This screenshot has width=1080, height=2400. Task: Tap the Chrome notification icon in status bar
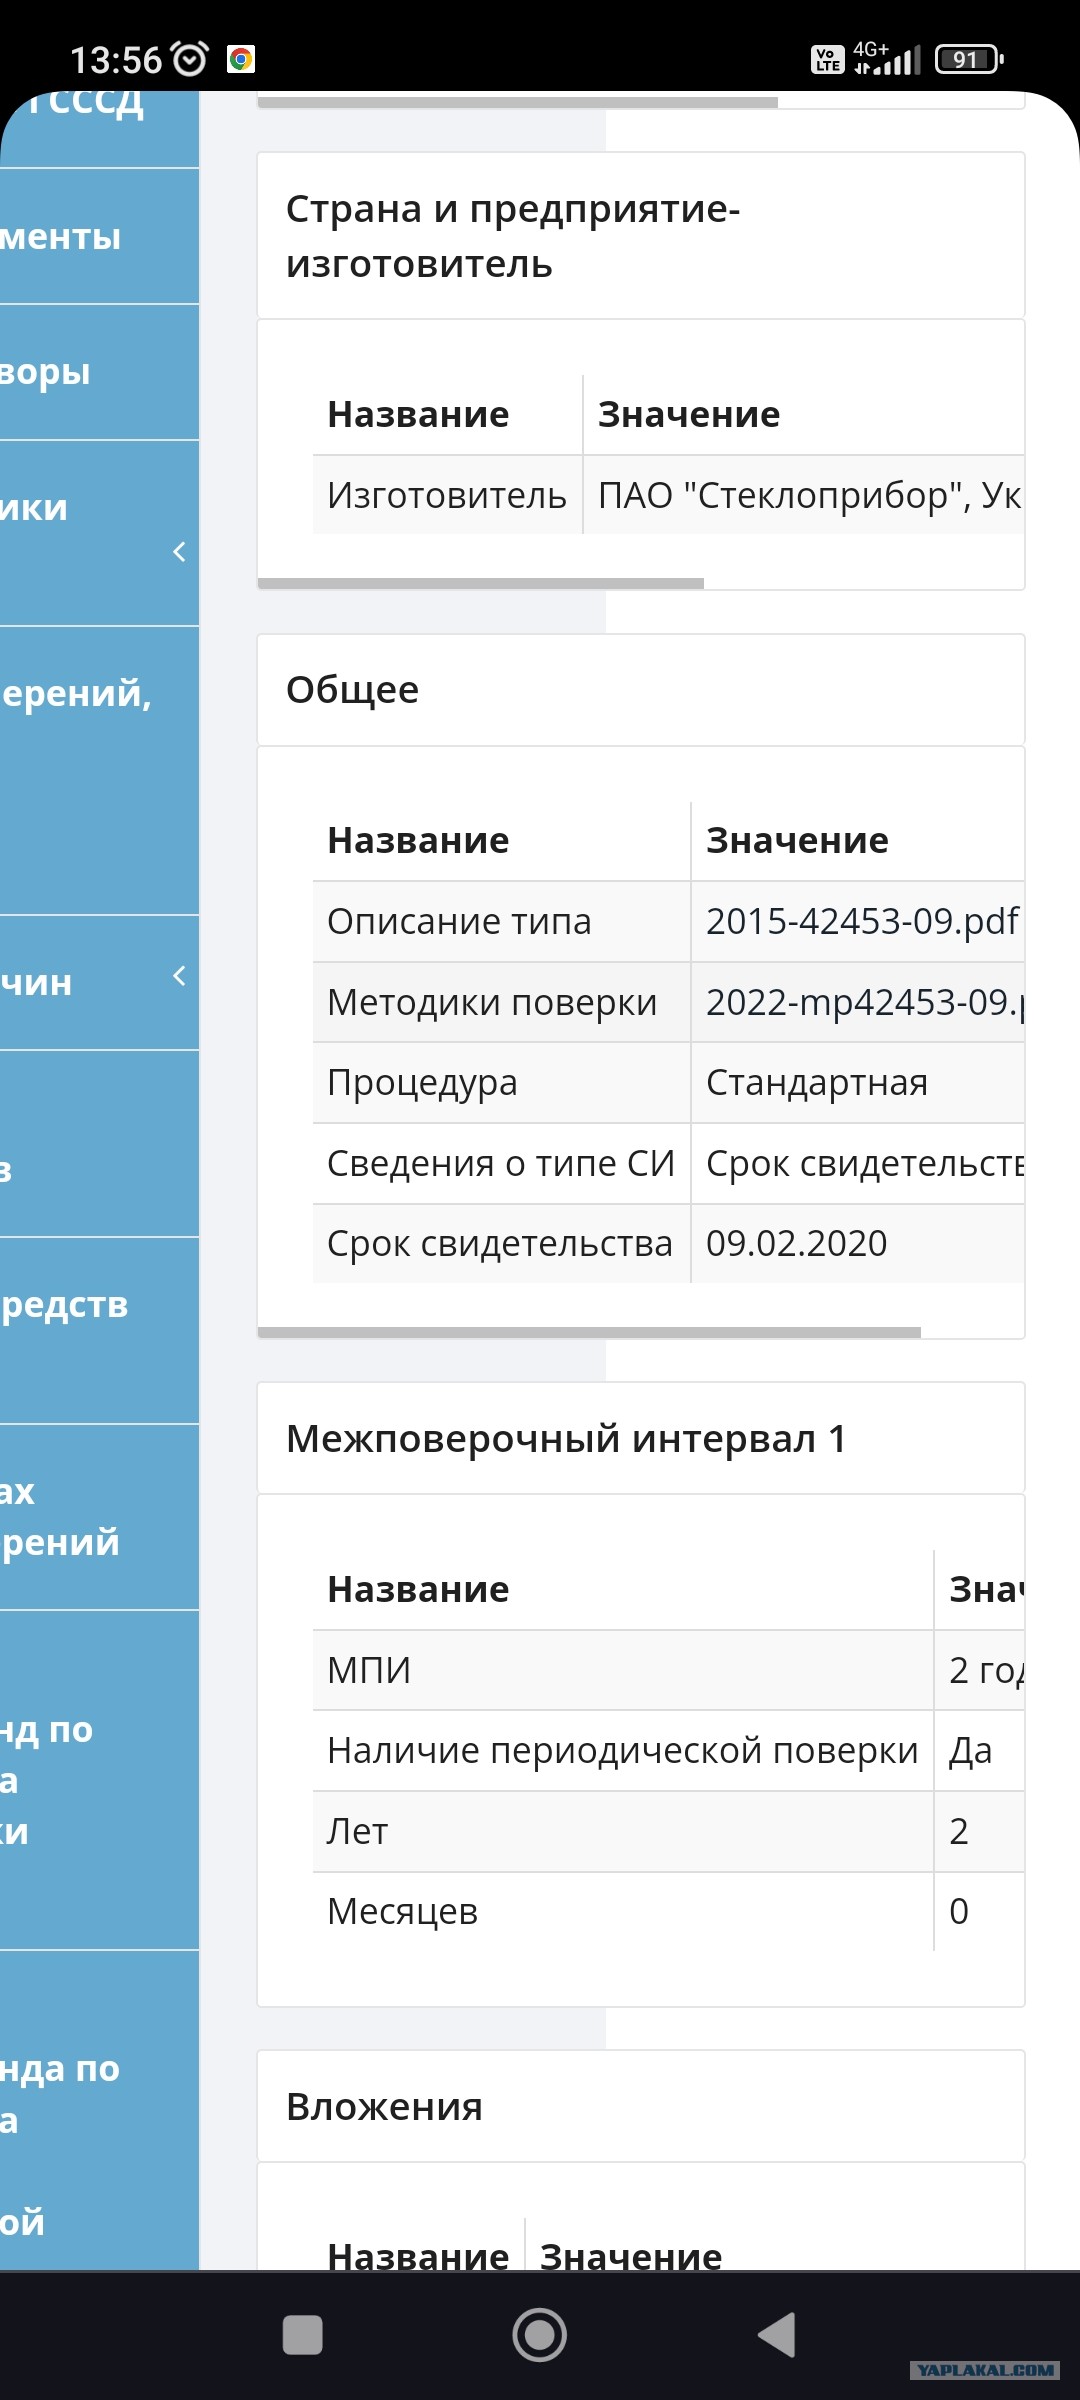point(241,60)
